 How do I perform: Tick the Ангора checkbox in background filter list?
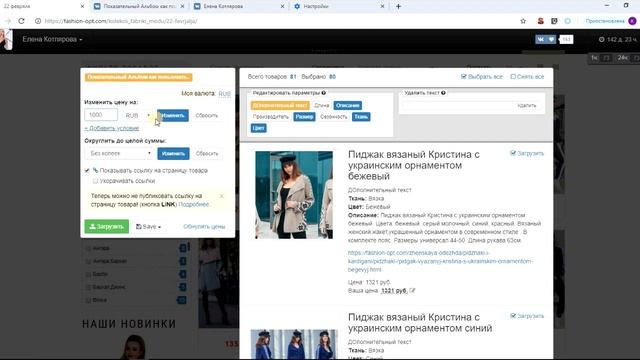(88, 248)
